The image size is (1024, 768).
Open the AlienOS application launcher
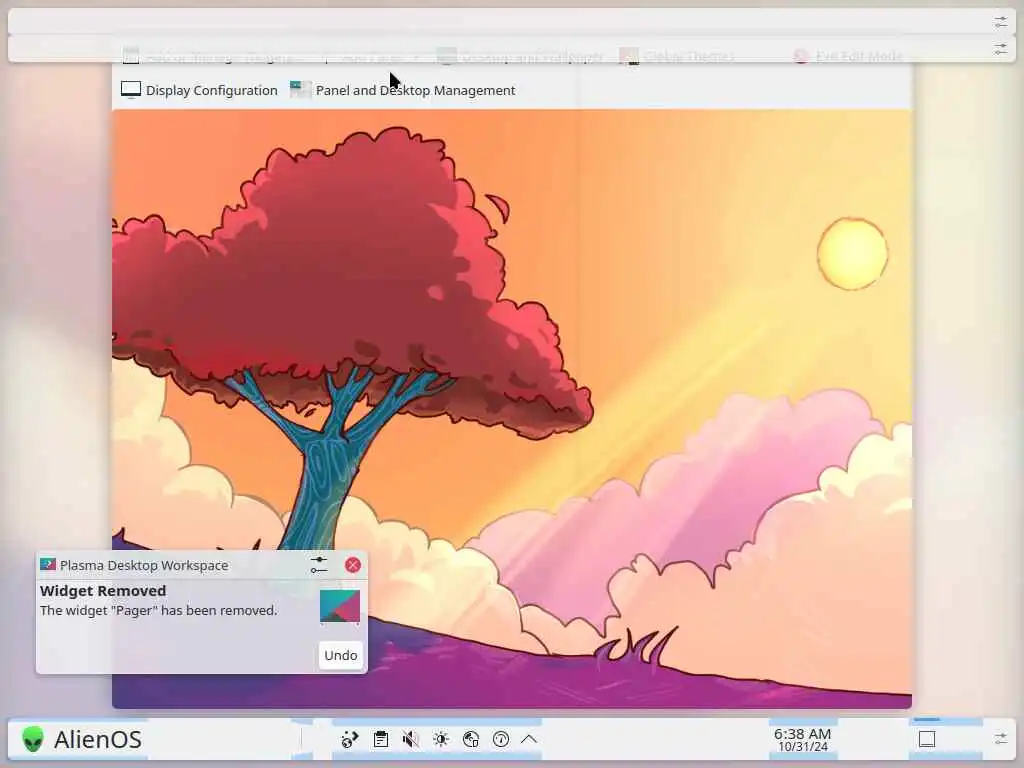(x=82, y=739)
